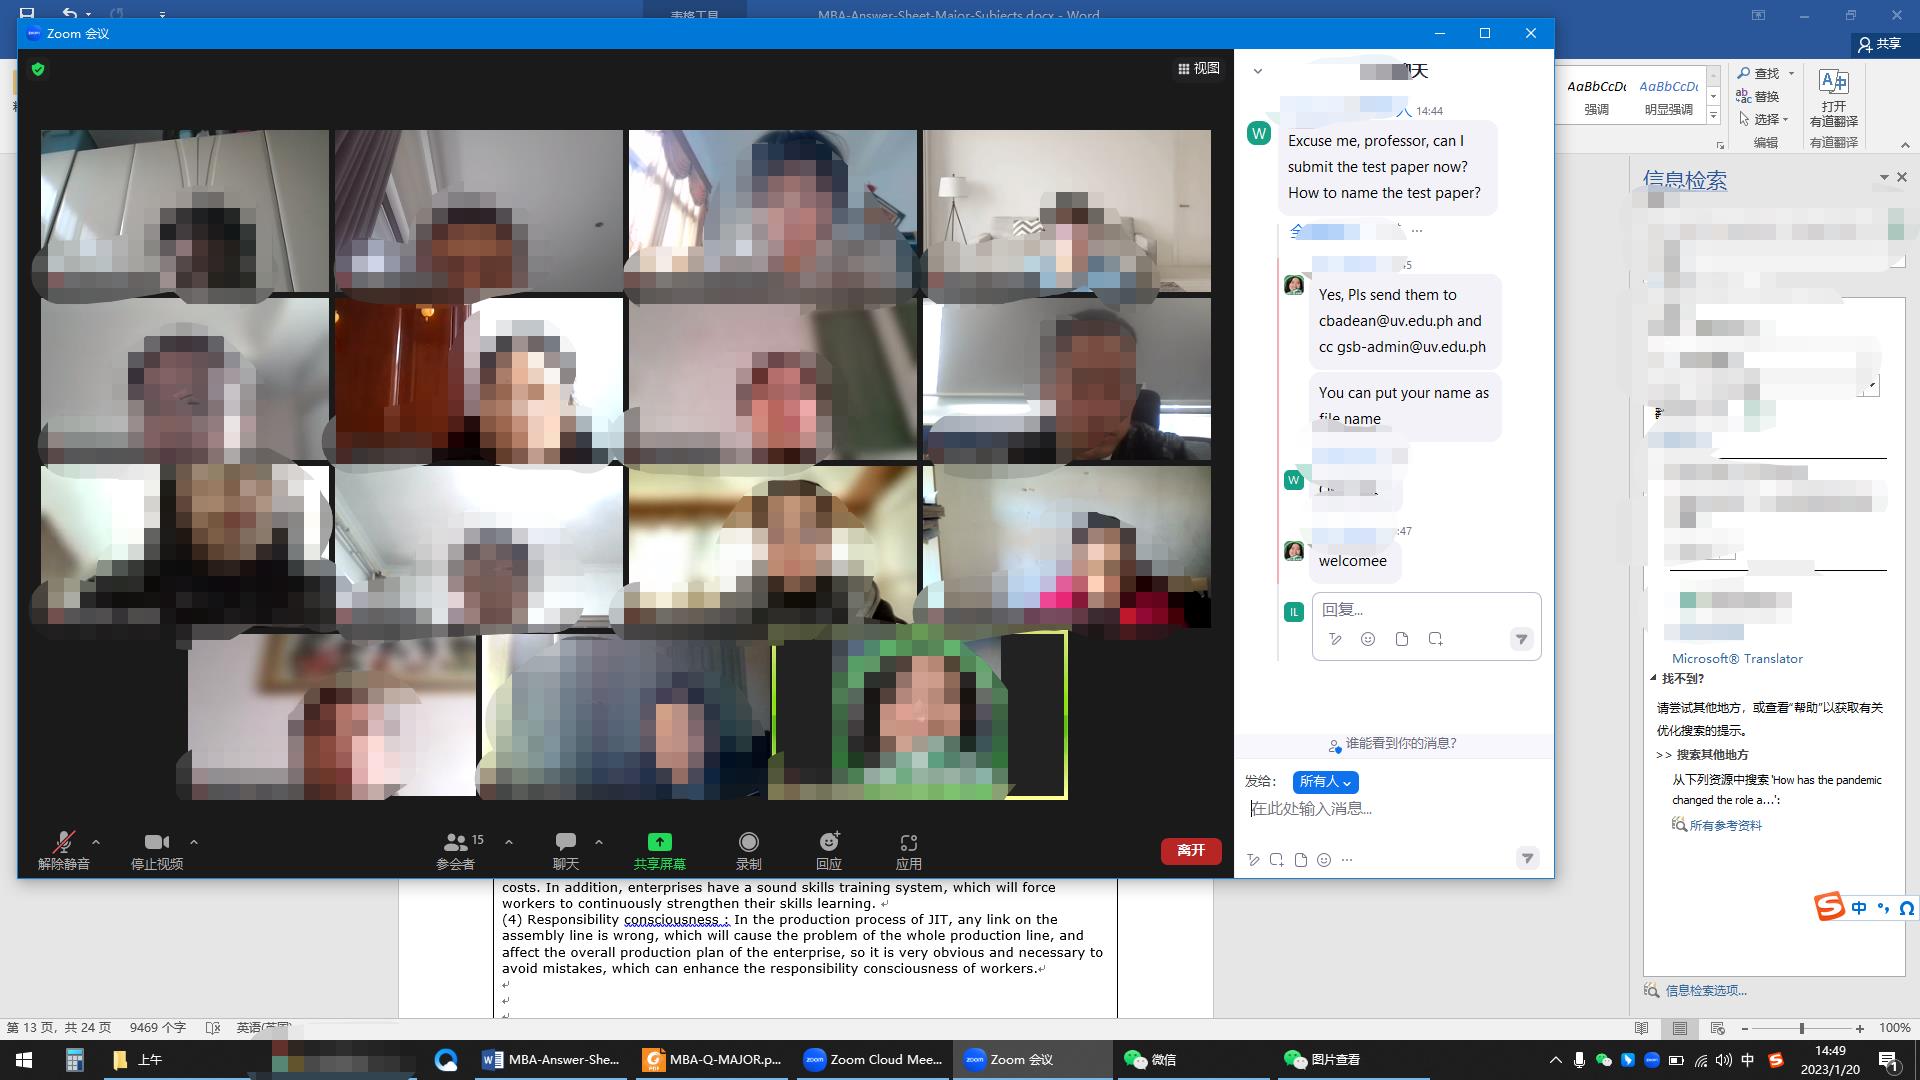
Task: Open Select (选择) dropdown in Word ribbon
Action: (x=1763, y=119)
